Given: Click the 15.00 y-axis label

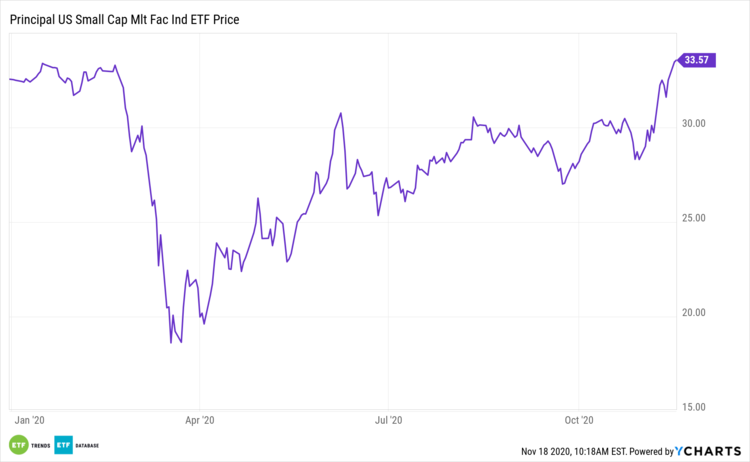Looking at the screenshot, I should (694, 407).
